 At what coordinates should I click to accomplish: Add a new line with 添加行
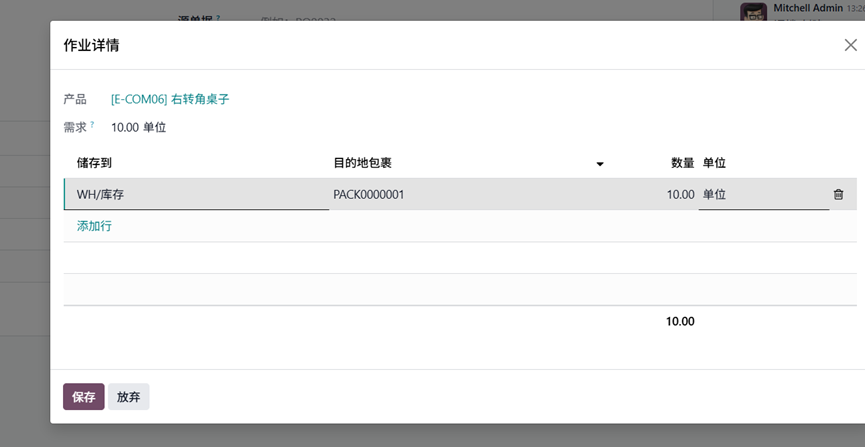94,226
